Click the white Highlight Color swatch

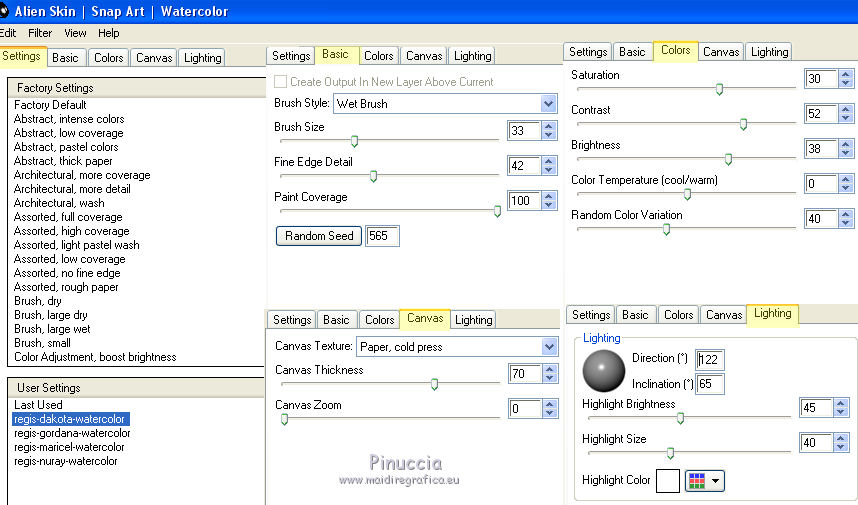[667, 481]
